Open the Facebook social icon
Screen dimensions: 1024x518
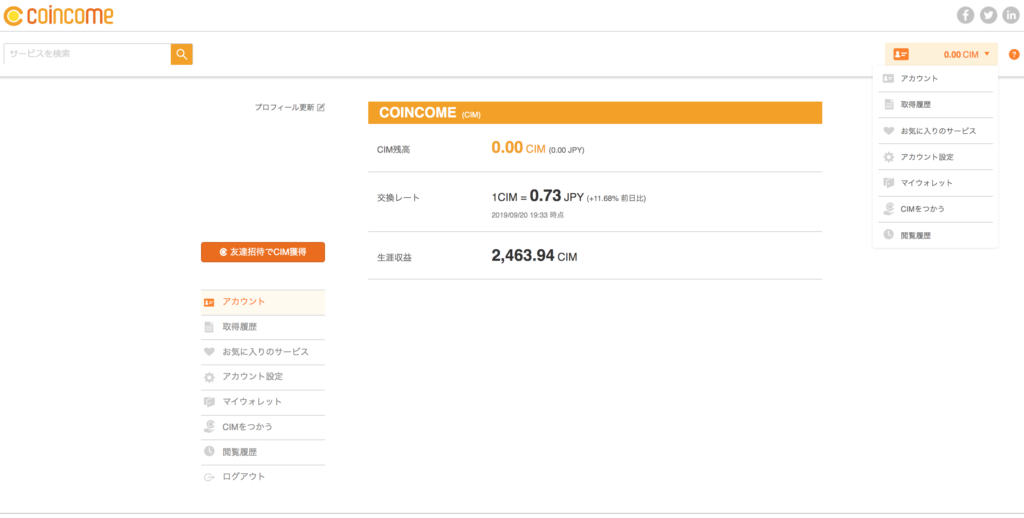click(x=965, y=15)
